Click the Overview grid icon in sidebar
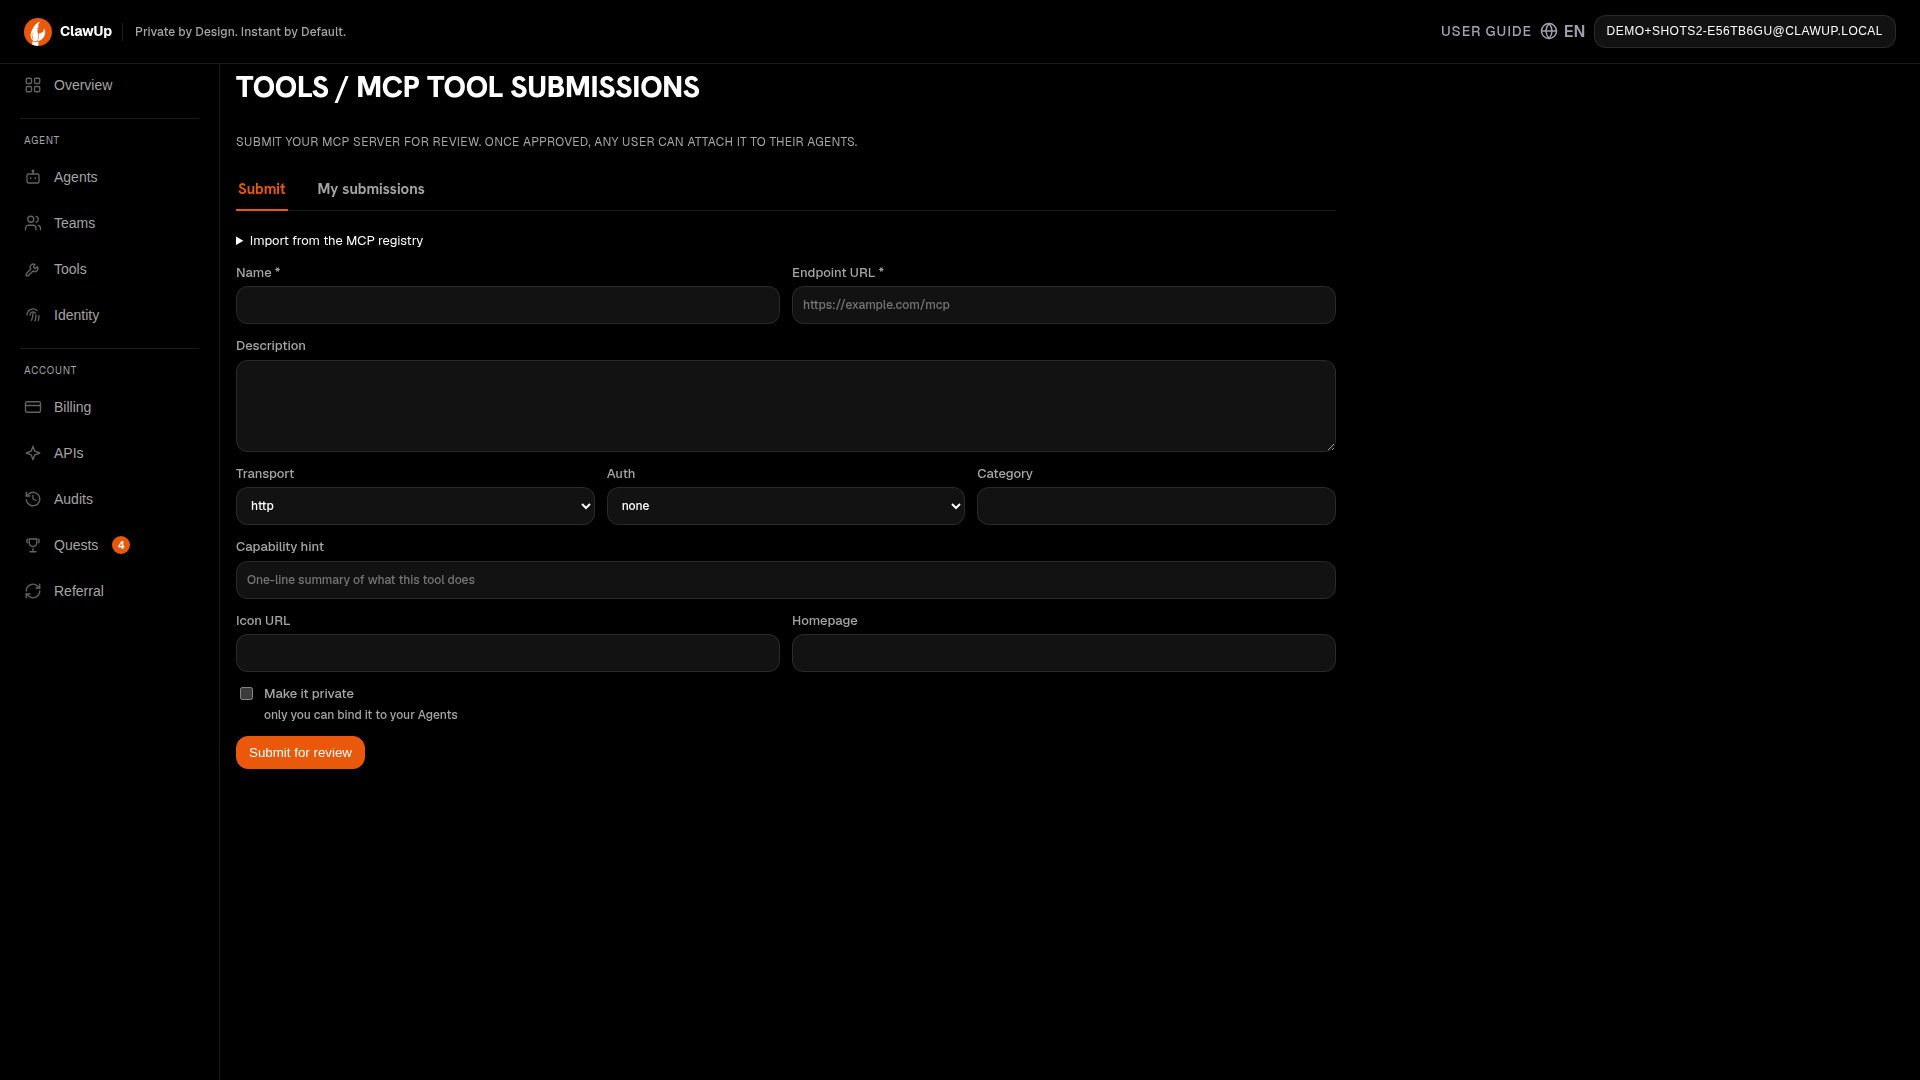Viewport: 1920px width, 1080px height. click(33, 85)
